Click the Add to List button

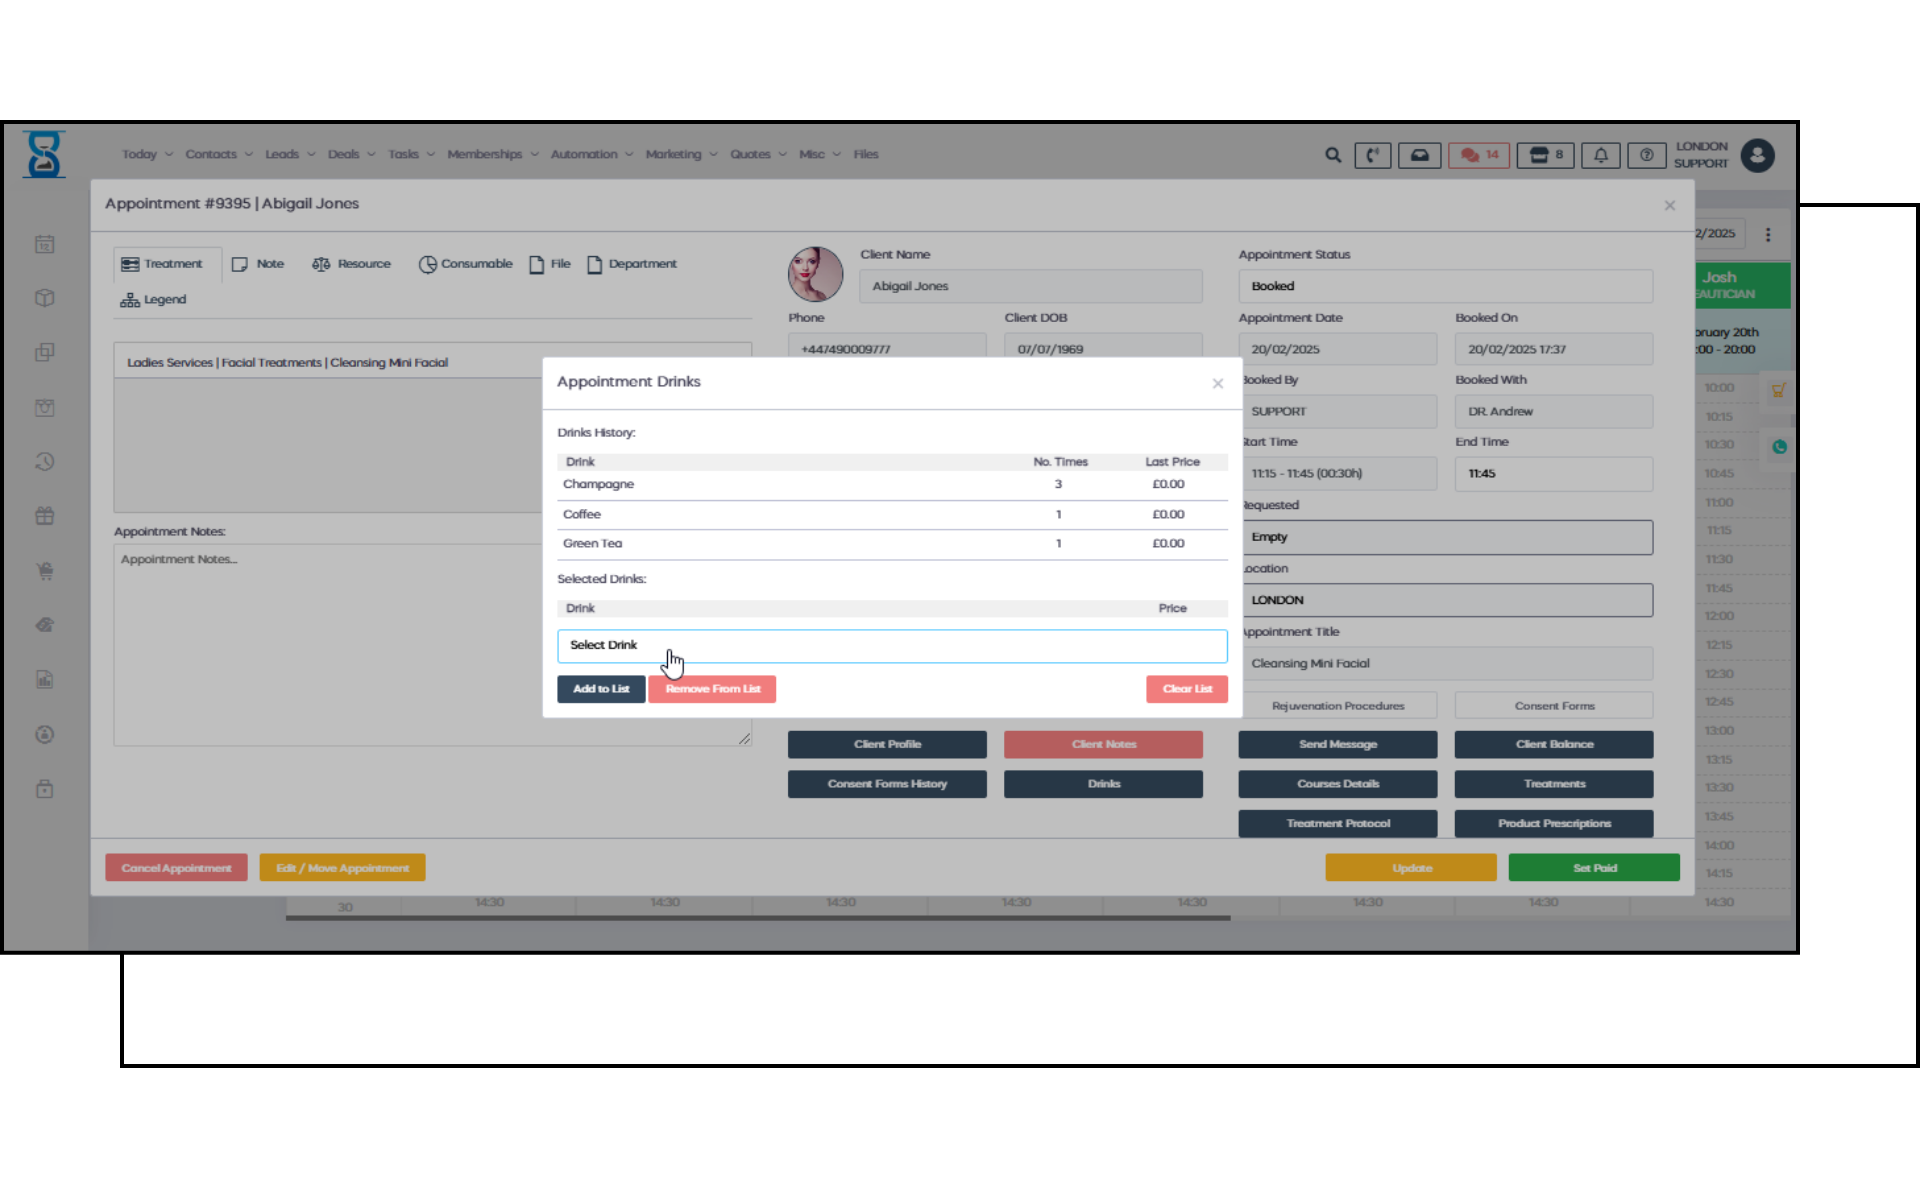pyautogui.click(x=600, y=689)
